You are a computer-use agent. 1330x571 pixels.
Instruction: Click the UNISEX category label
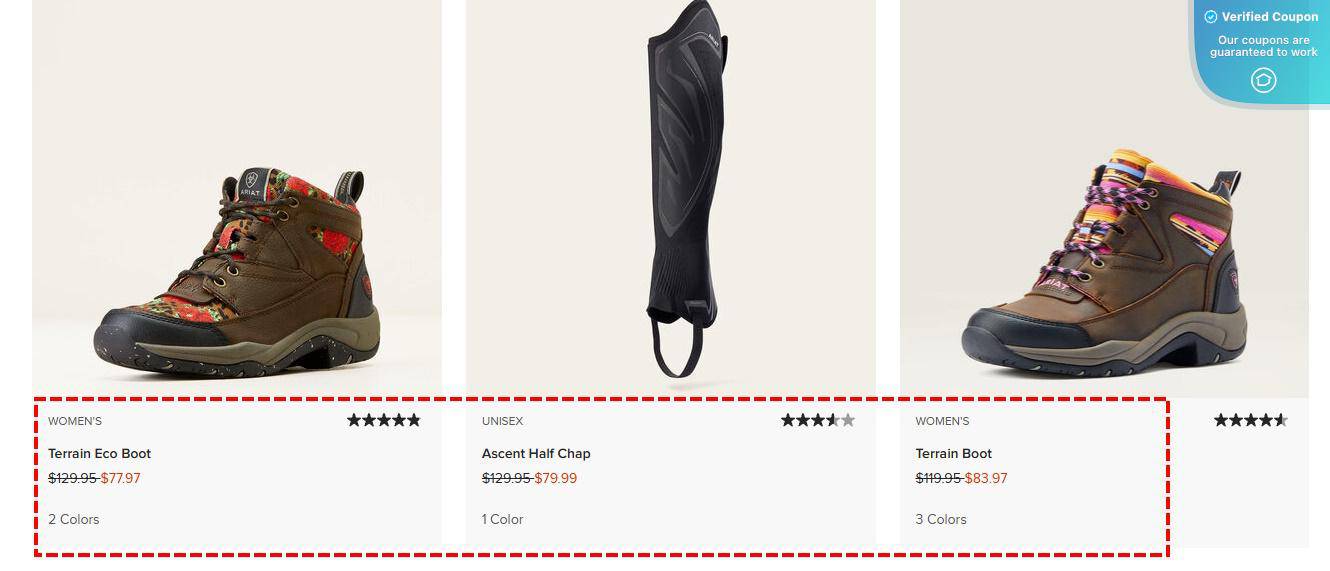coord(503,421)
